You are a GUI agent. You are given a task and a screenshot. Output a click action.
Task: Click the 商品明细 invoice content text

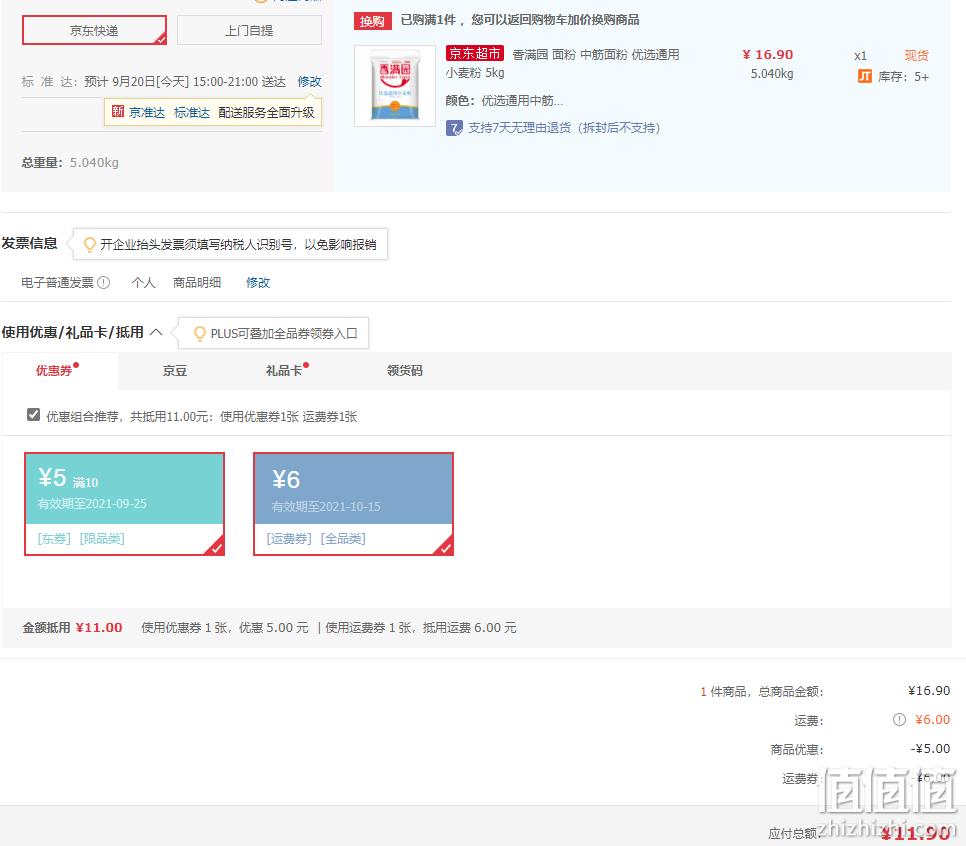point(197,282)
